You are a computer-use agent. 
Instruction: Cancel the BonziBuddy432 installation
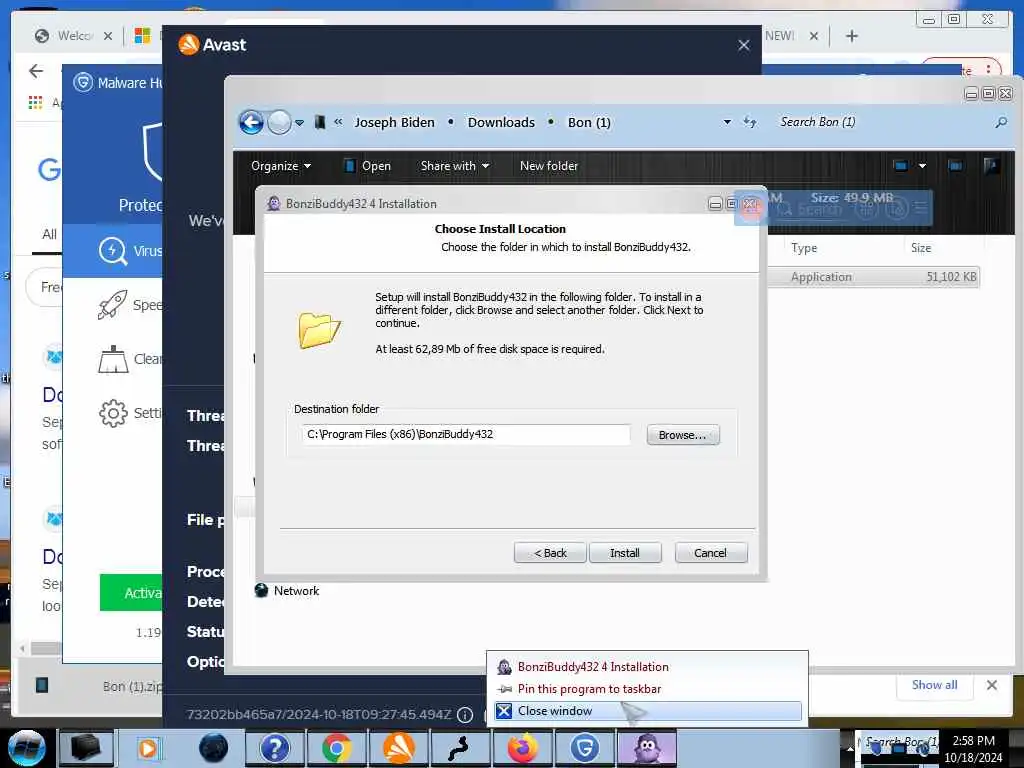click(x=711, y=552)
